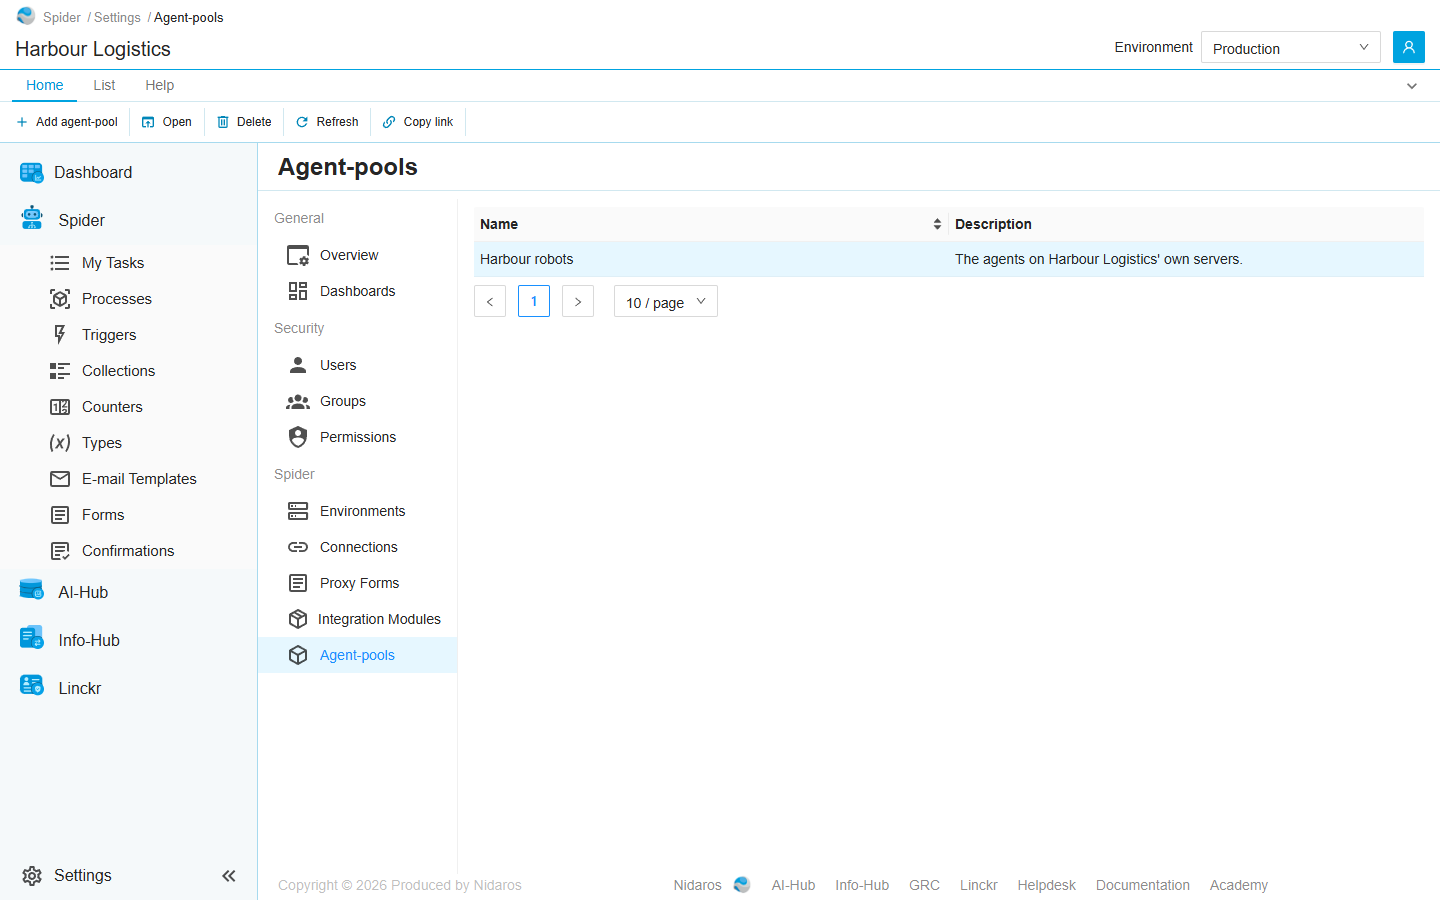The width and height of the screenshot is (1440, 900).
Task: Go to Processes via its icon
Action: click(60, 299)
